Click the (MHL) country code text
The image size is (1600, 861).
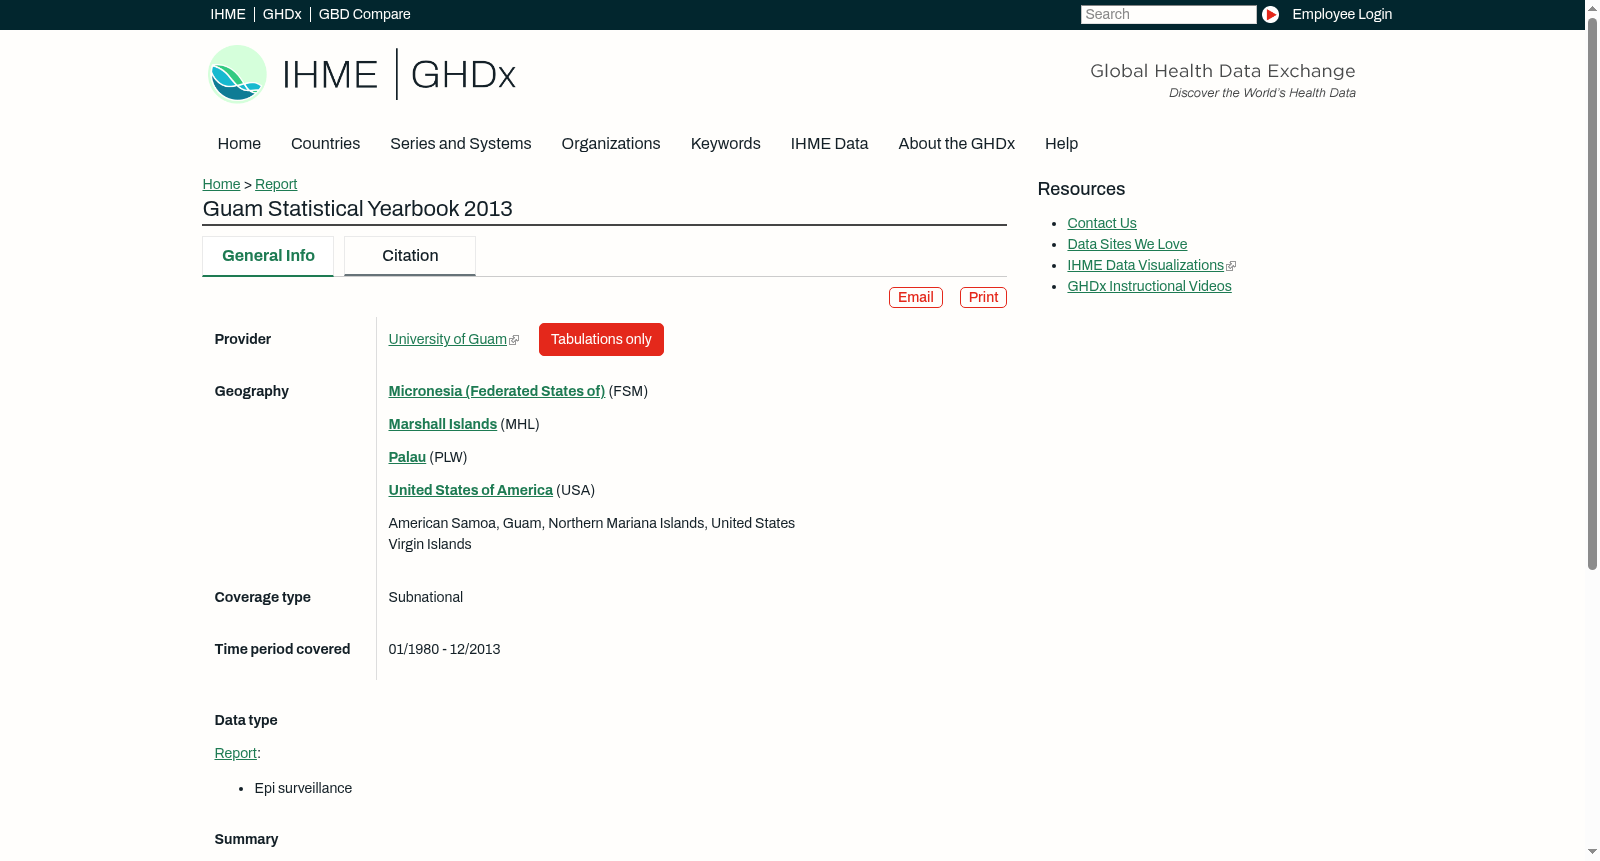[x=520, y=424]
